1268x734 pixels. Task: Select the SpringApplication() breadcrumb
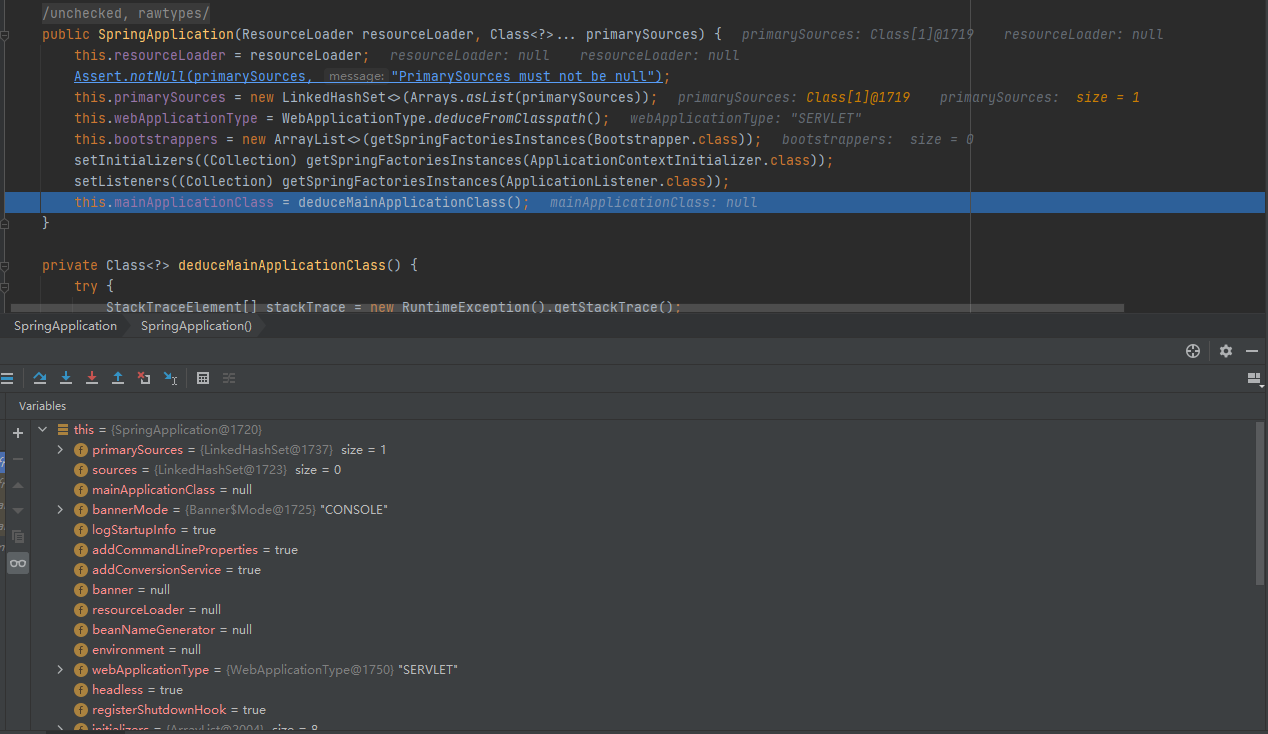pos(196,326)
